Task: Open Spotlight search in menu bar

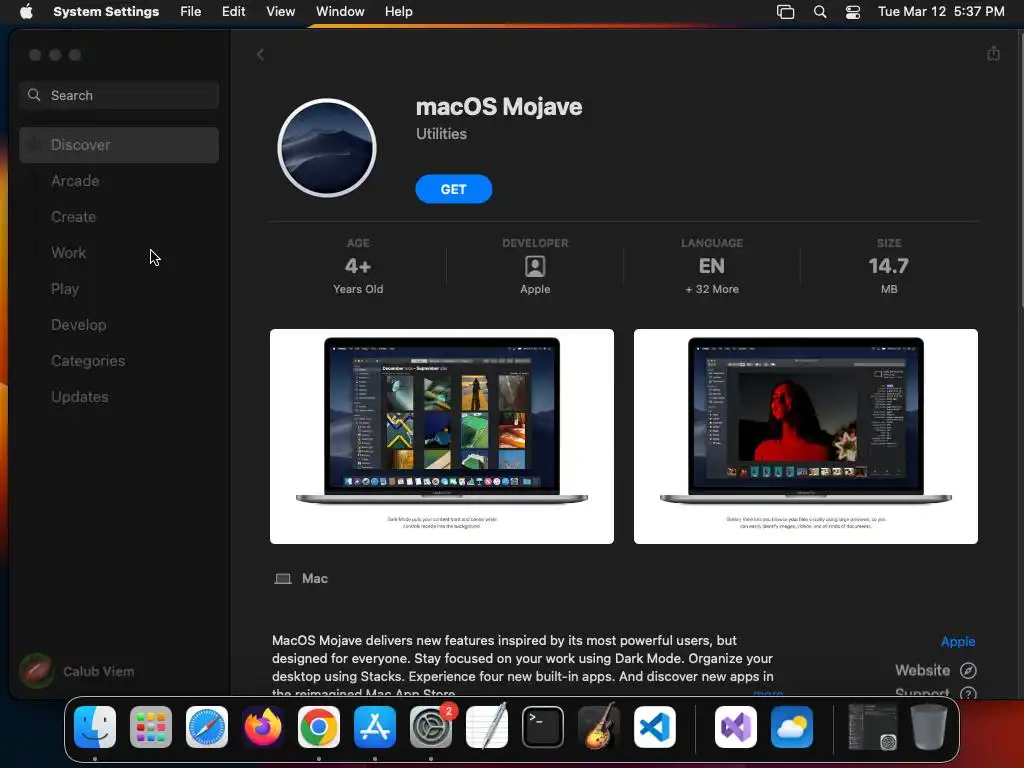Action: (x=820, y=12)
